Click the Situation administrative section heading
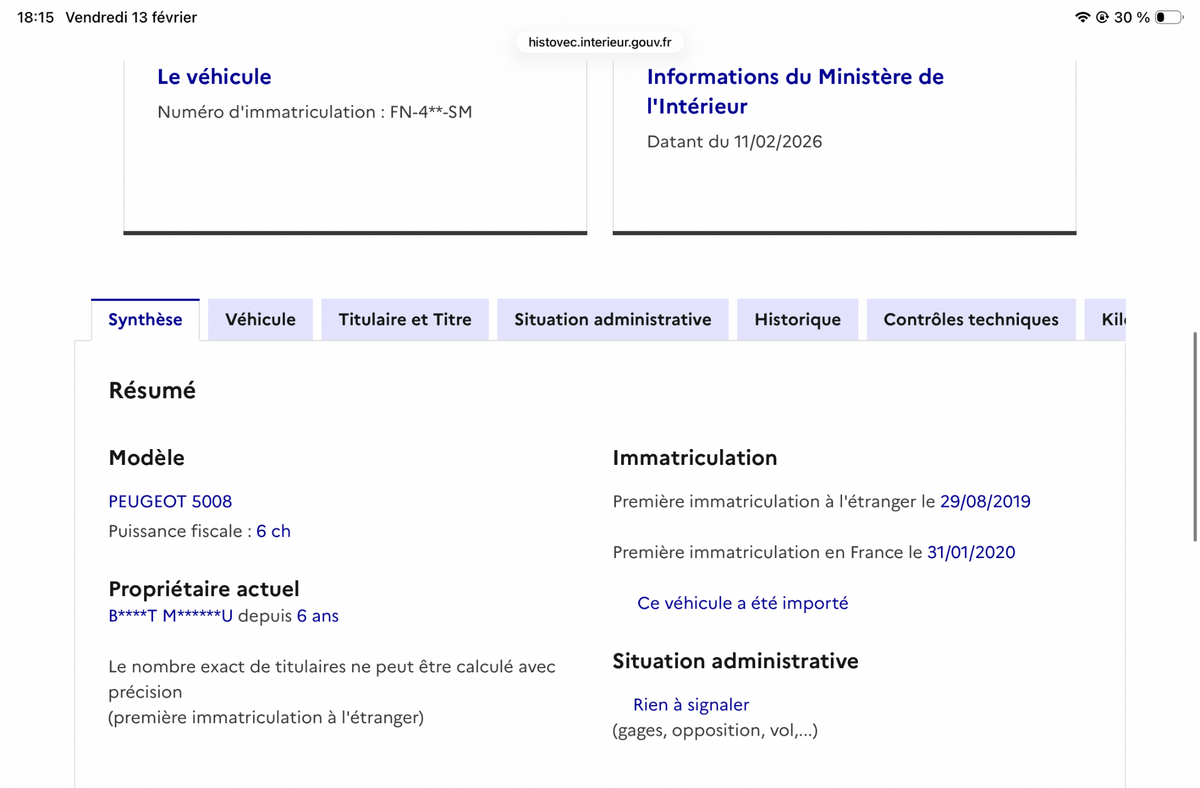The image size is (1200, 788). pos(735,661)
